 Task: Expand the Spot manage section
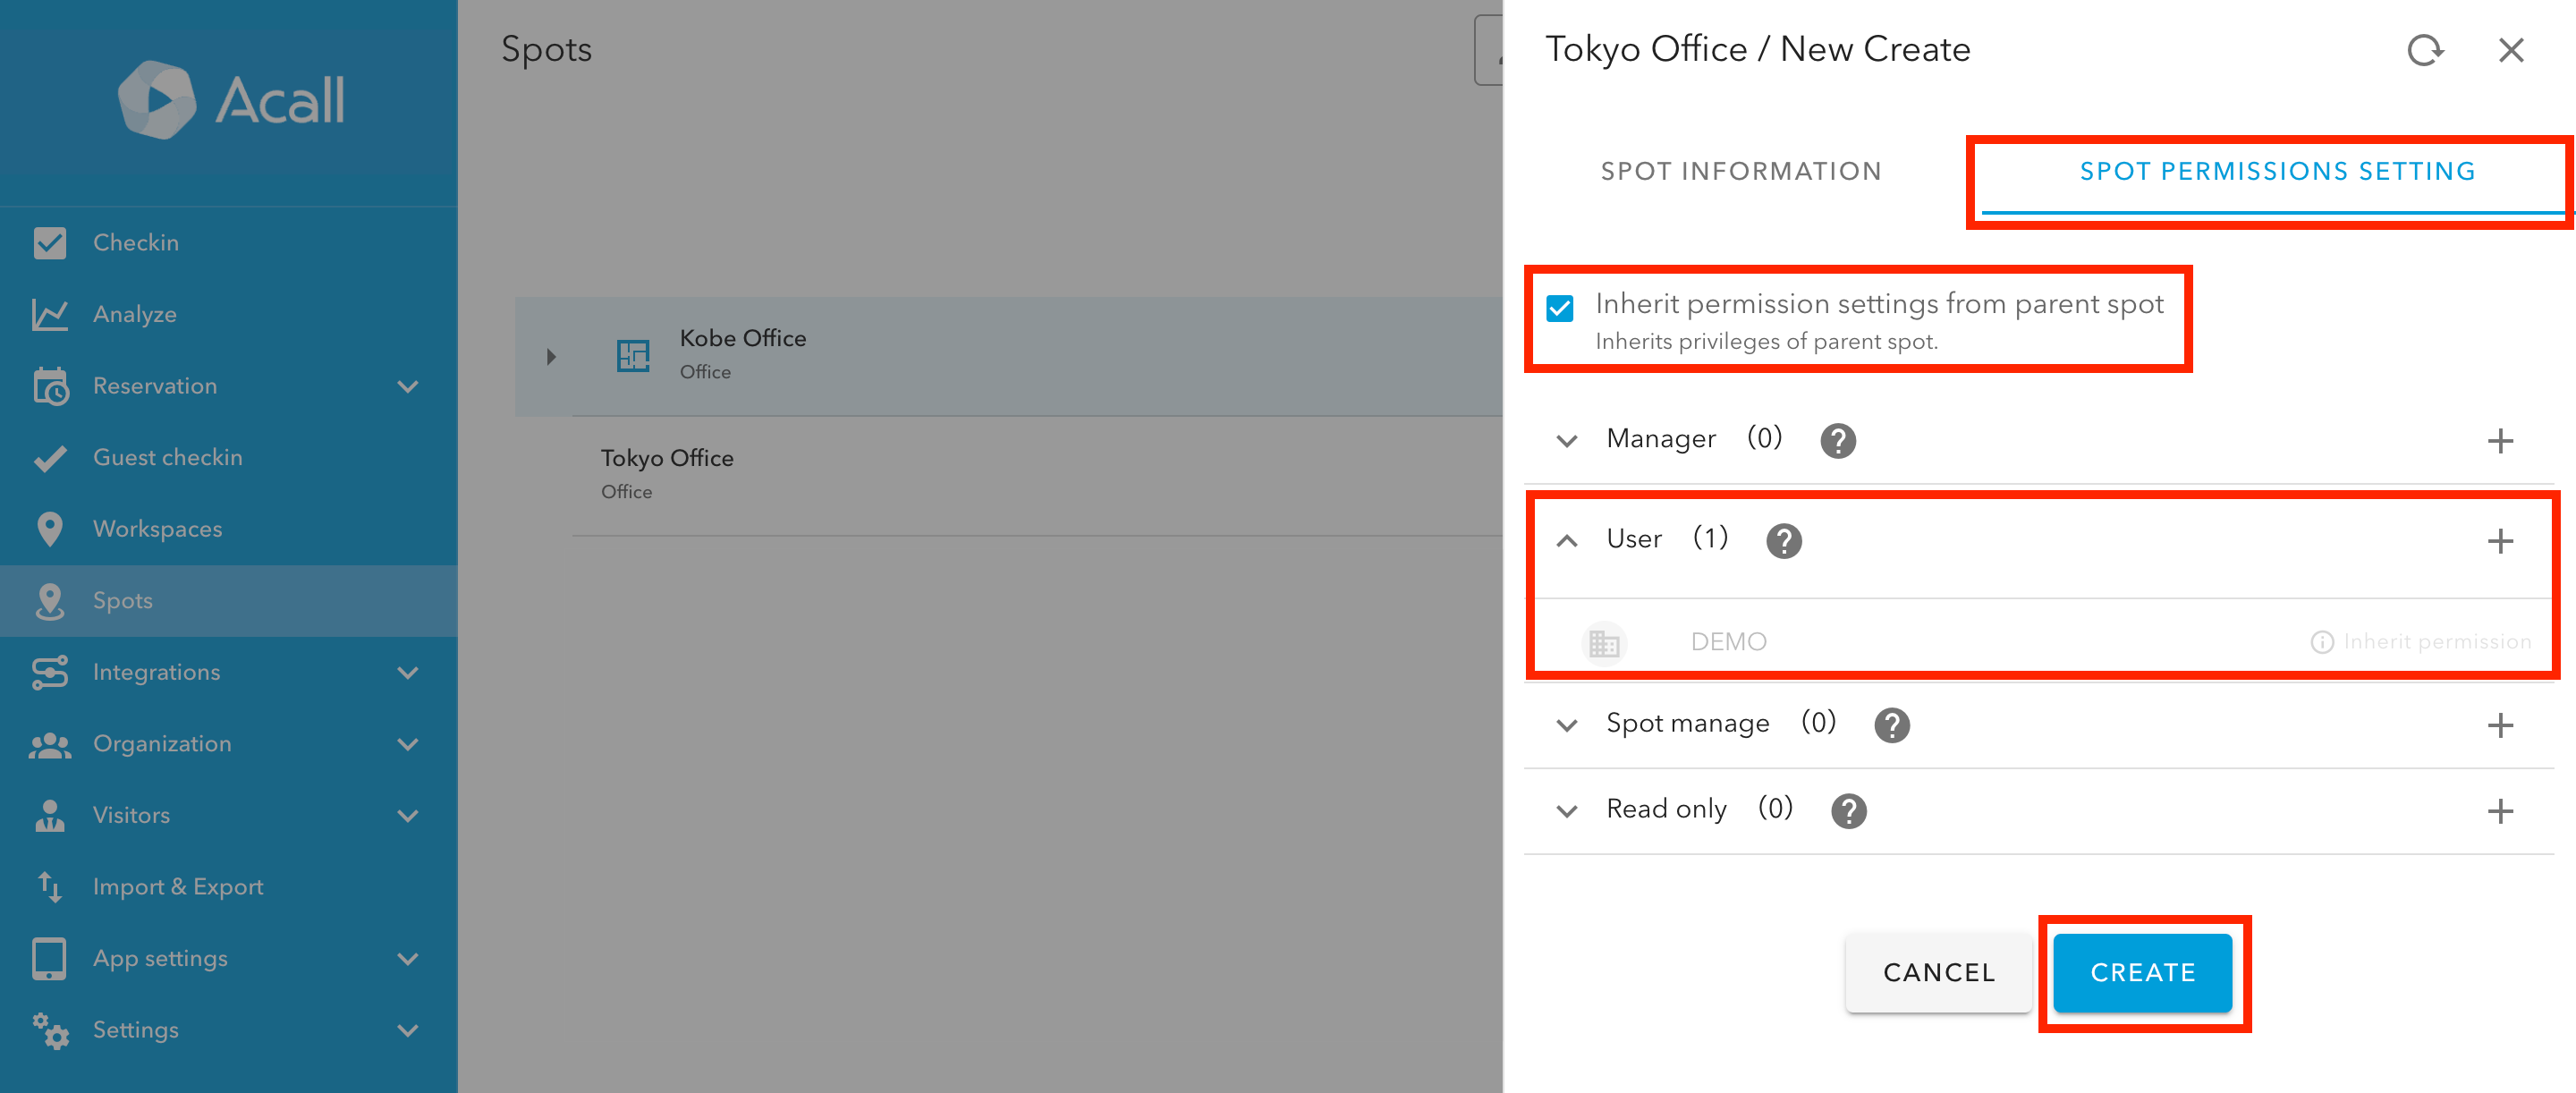click(x=1567, y=725)
